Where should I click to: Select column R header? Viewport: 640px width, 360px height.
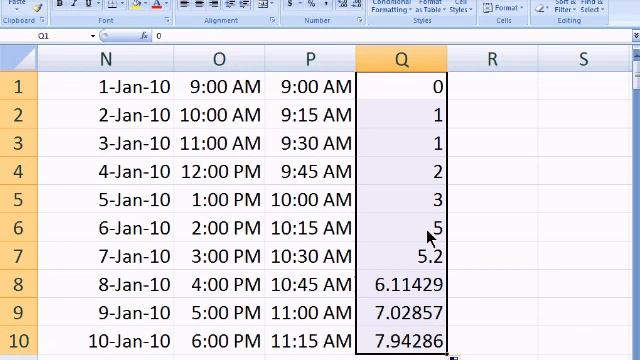[x=493, y=59]
